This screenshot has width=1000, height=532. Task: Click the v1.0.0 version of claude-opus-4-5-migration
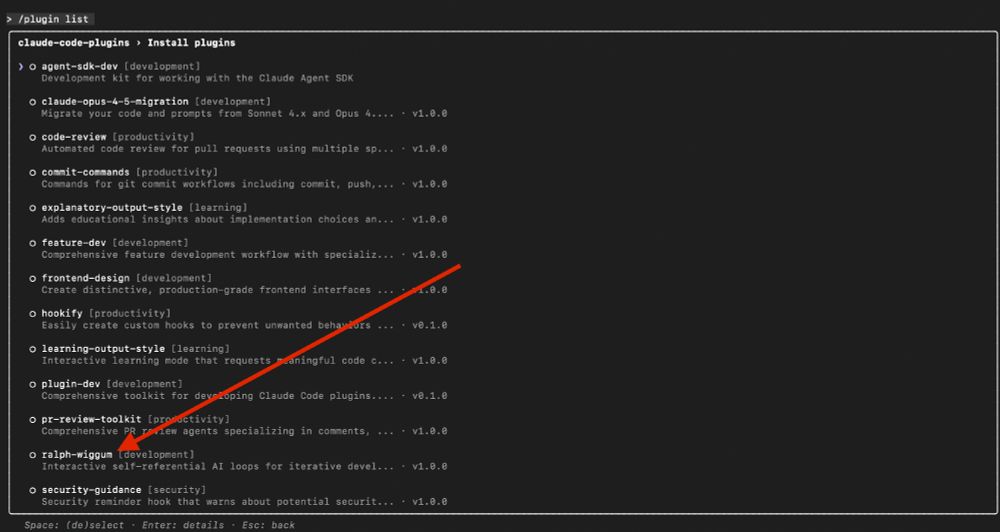click(x=430, y=114)
